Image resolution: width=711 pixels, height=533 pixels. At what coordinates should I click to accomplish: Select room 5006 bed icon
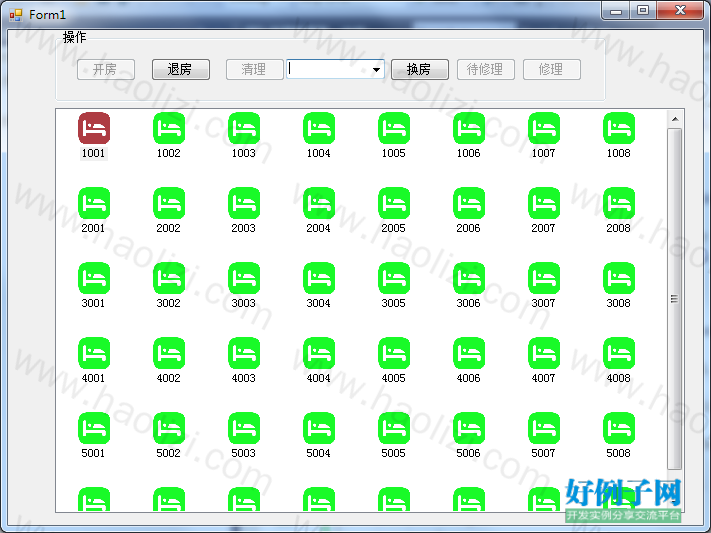[x=469, y=428]
